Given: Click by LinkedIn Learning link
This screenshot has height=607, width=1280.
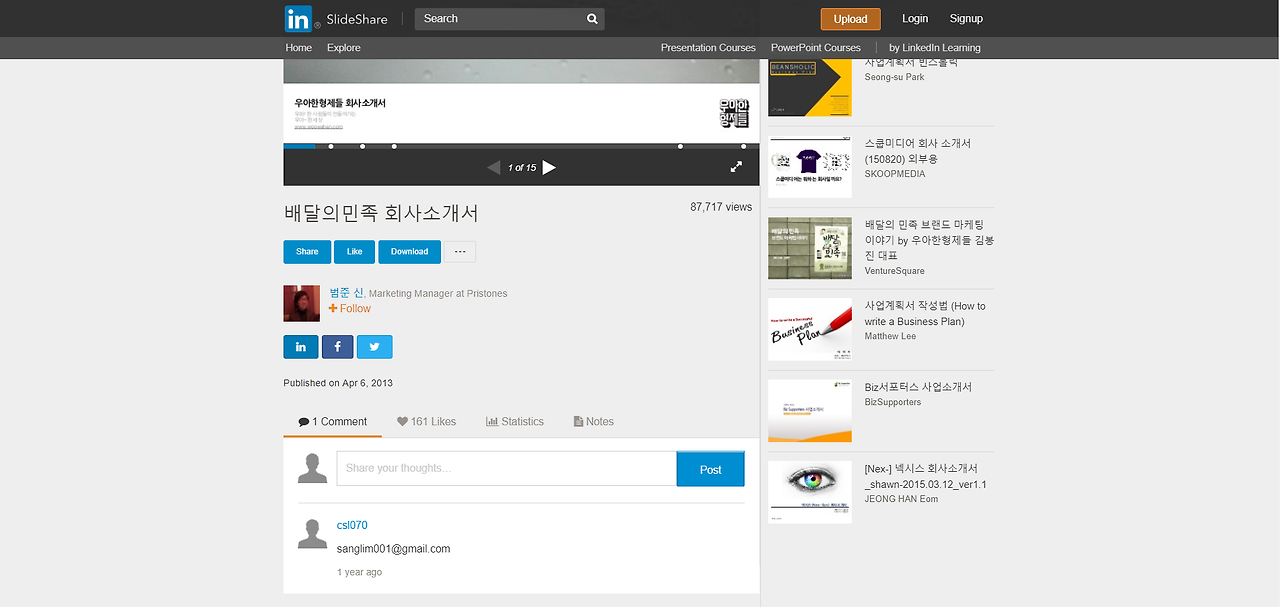Looking at the screenshot, I should coord(935,48).
